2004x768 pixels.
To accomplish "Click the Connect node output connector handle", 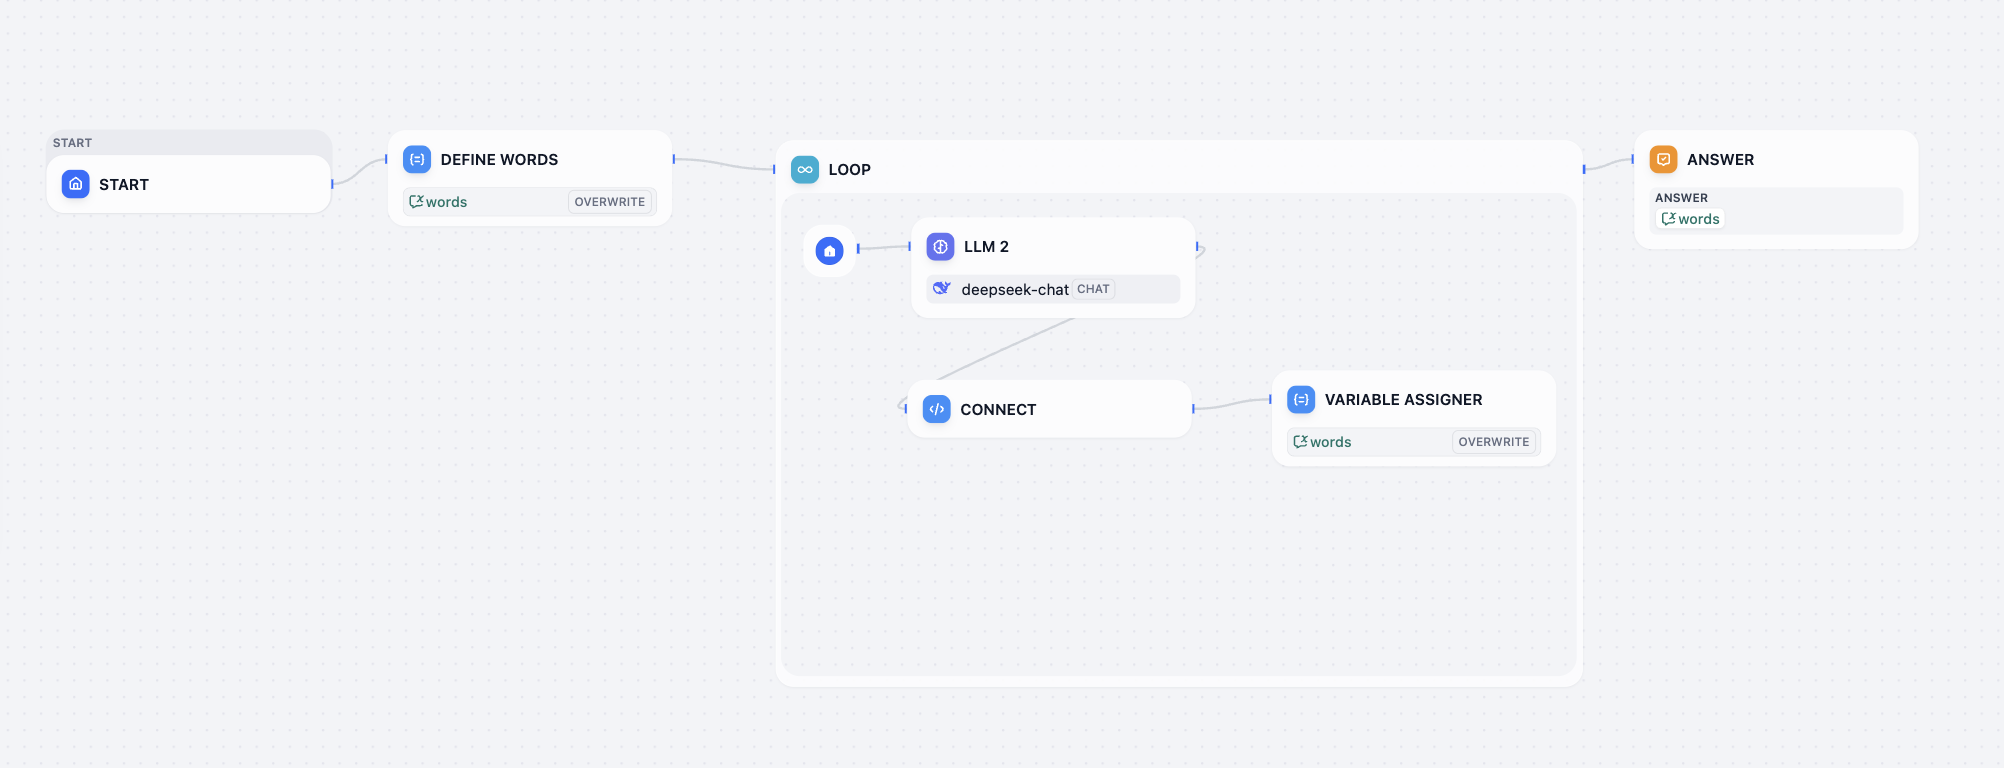I will pyautogui.click(x=1193, y=408).
